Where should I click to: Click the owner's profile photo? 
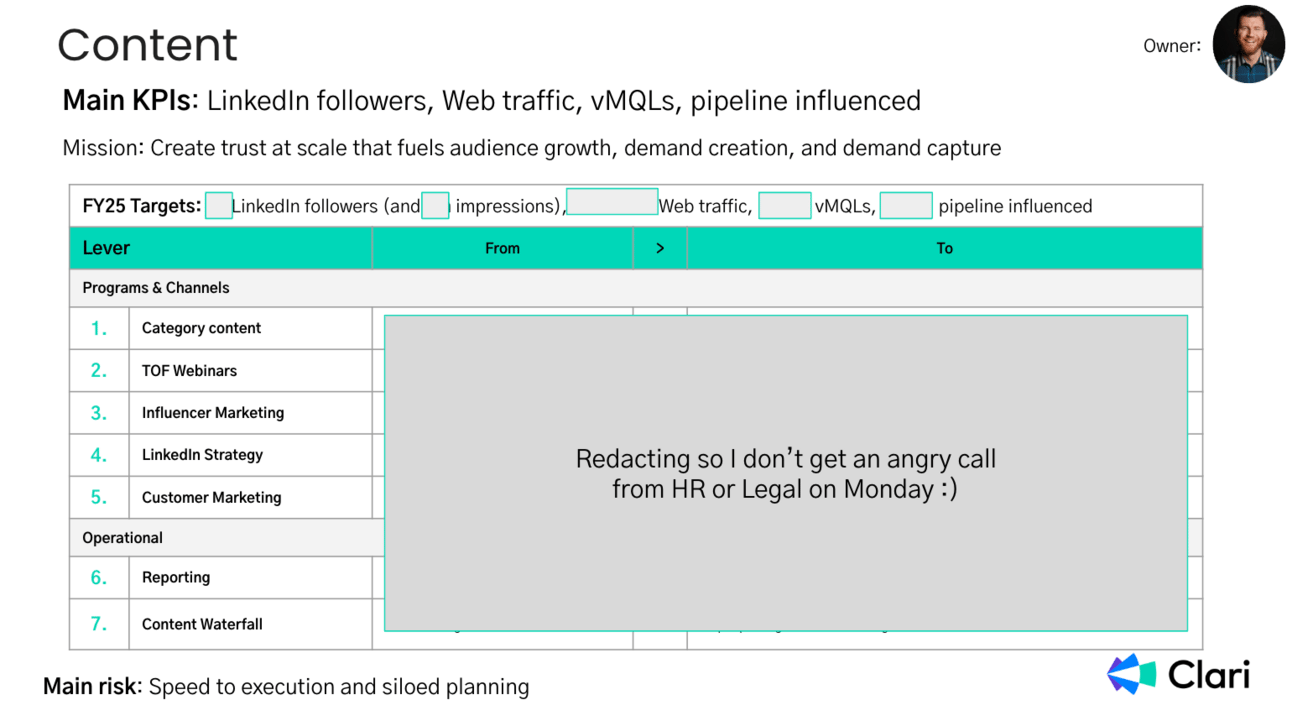click(1248, 45)
